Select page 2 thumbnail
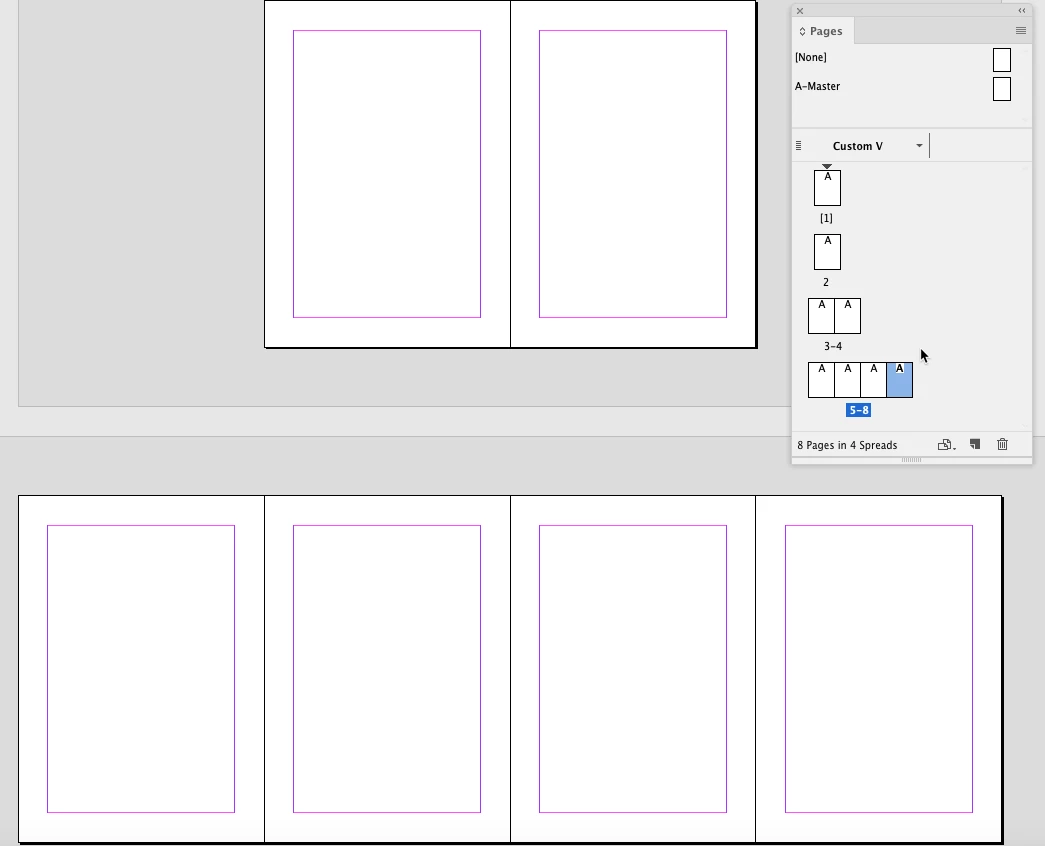 (x=827, y=252)
